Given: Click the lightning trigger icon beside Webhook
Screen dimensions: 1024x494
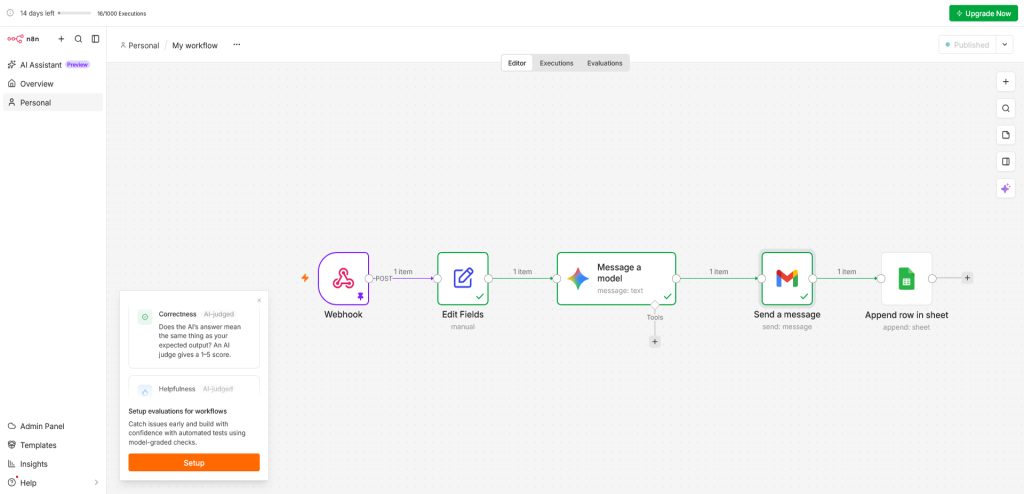Looking at the screenshot, I should (305, 278).
